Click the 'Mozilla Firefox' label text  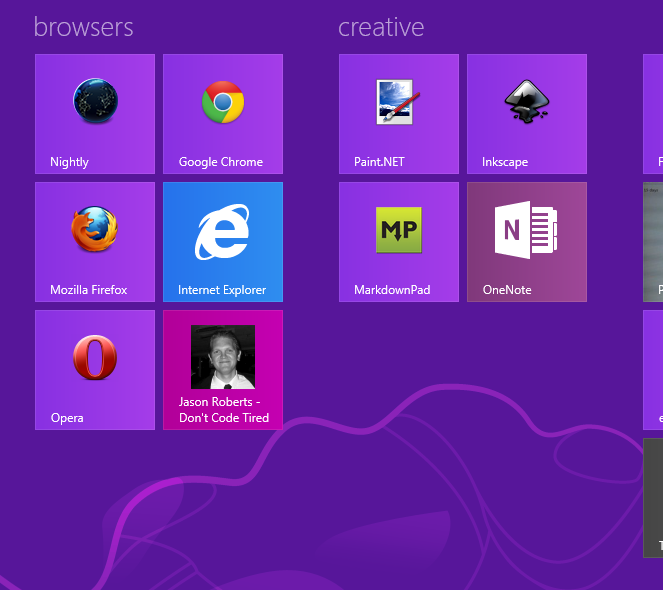(x=89, y=290)
